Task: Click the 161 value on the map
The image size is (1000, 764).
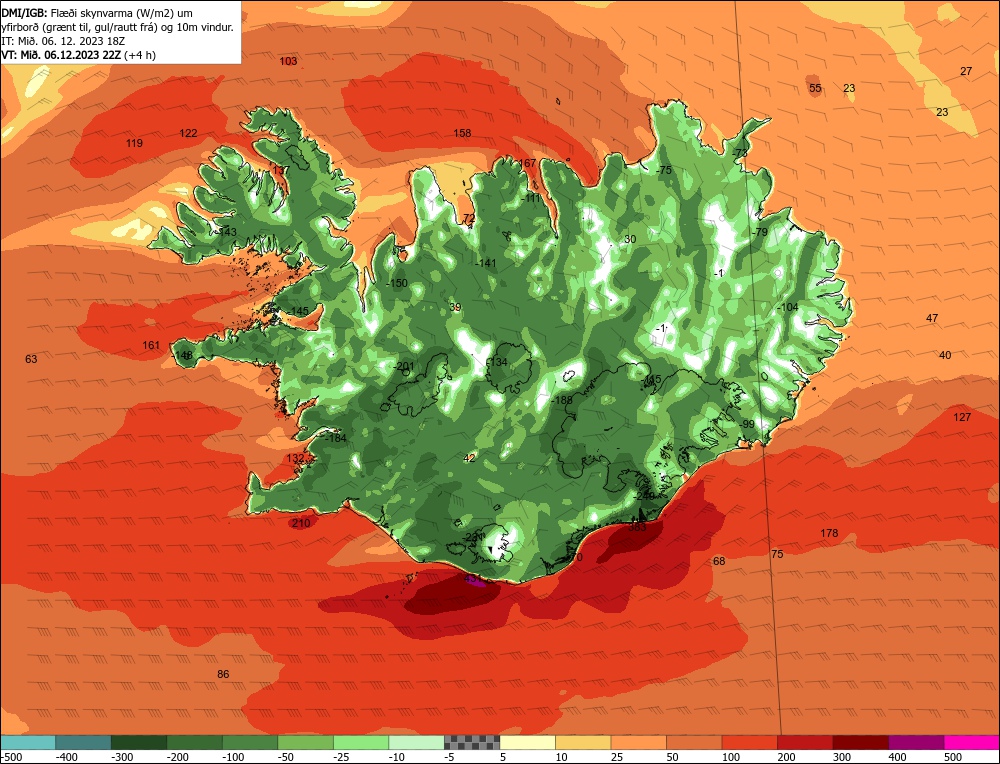Action: coord(151,346)
